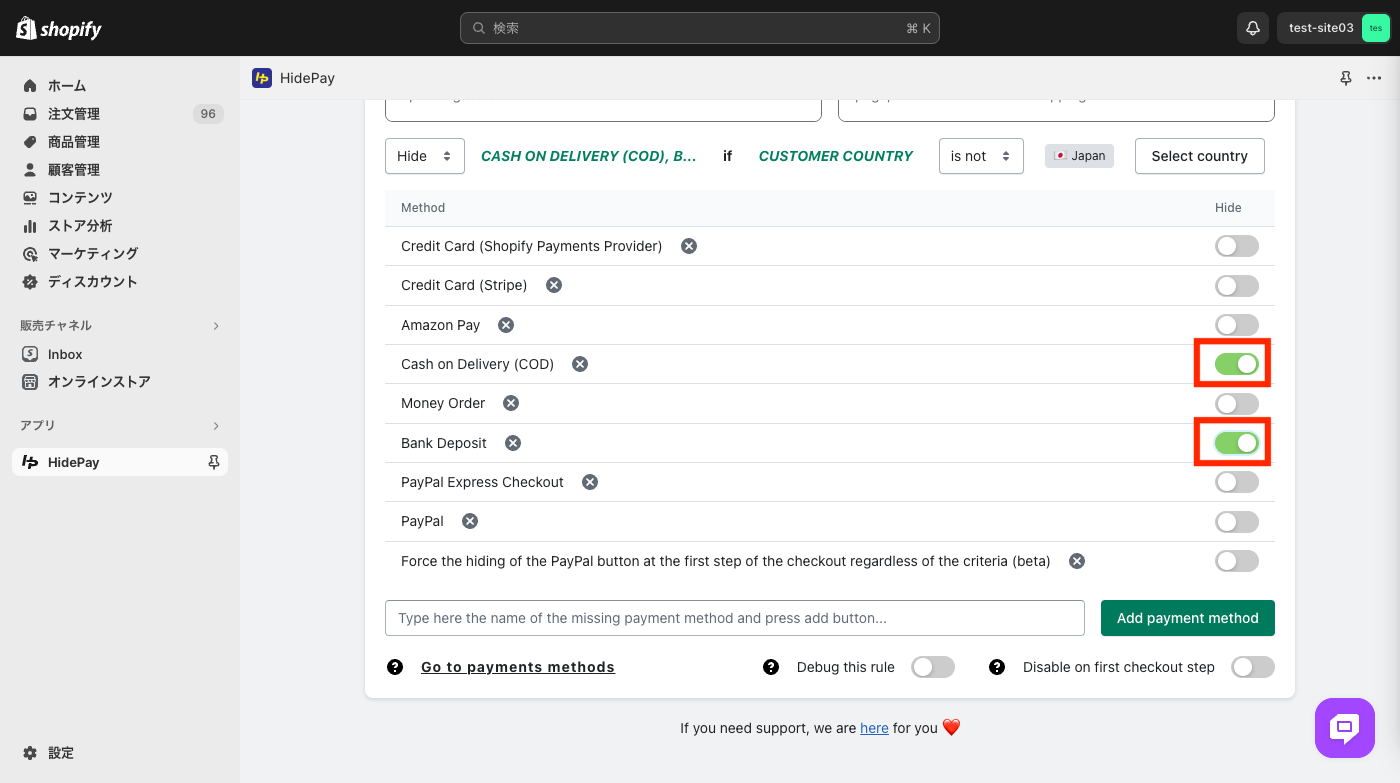Open the purple support chat widget
1400x783 pixels.
pyautogui.click(x=1345, y=727)
